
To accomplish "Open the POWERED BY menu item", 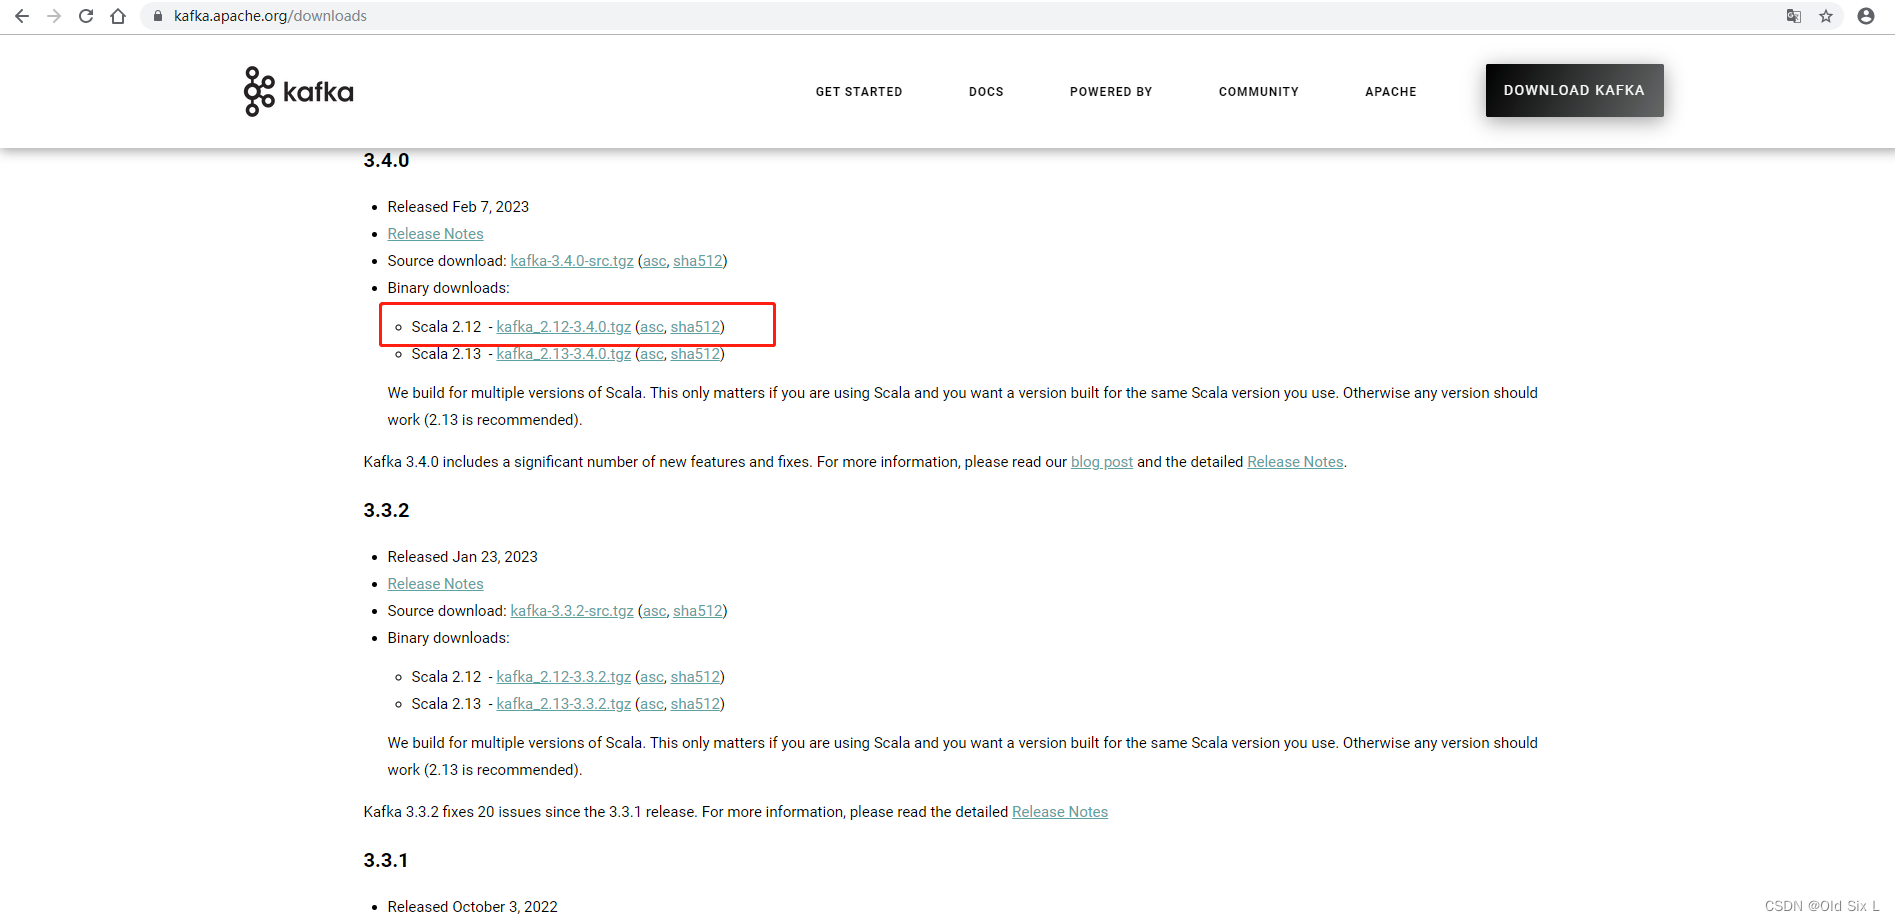I will [x=1111, y=91].
